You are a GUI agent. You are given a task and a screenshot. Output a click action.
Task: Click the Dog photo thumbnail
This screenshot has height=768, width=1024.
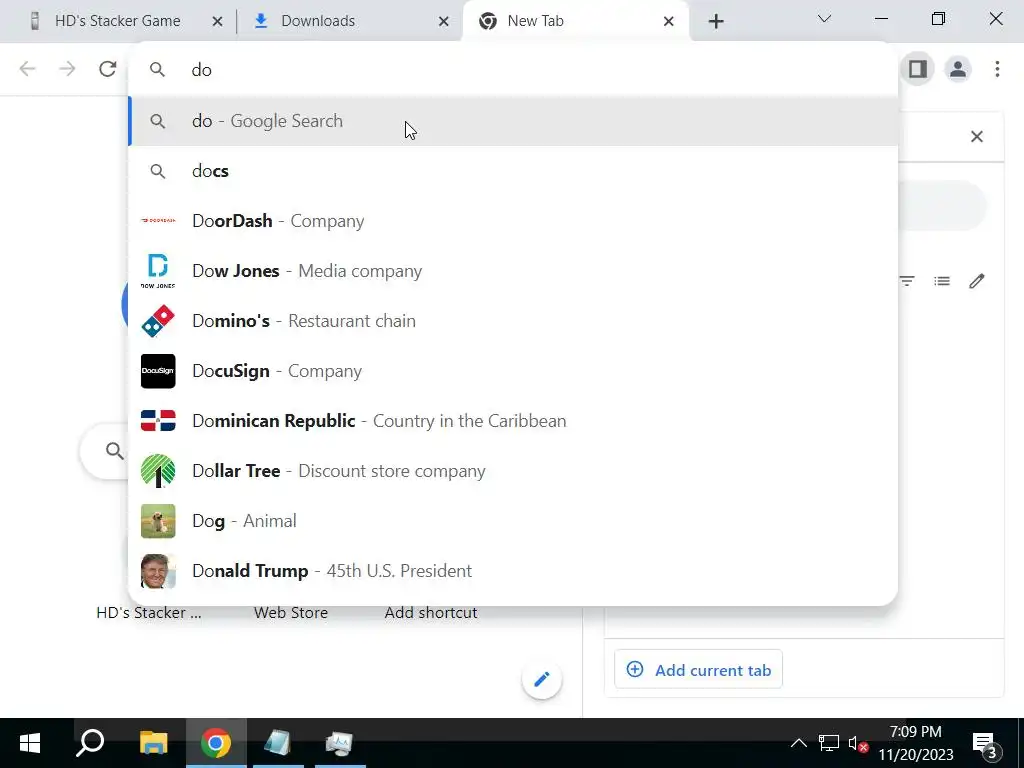coord(158,520)
